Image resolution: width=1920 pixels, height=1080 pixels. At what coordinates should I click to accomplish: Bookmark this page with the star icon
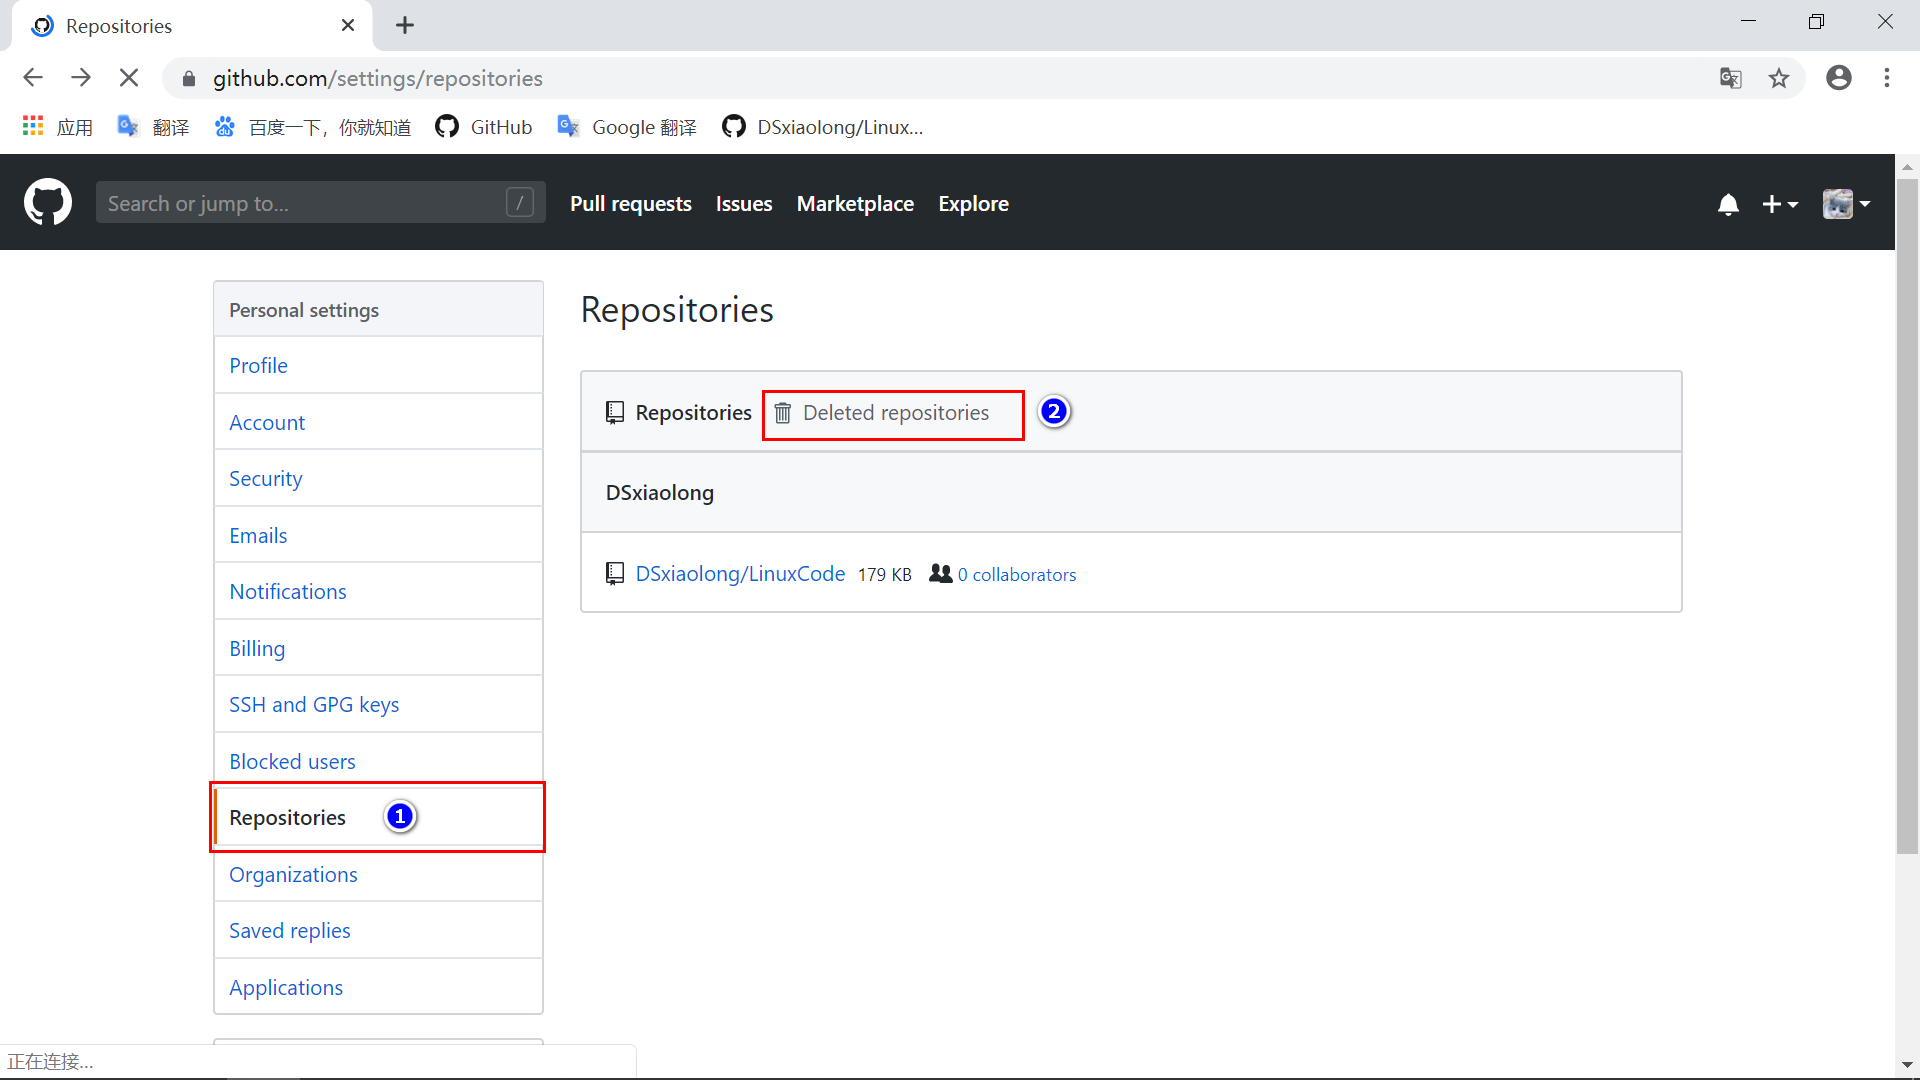[1778, 78]
